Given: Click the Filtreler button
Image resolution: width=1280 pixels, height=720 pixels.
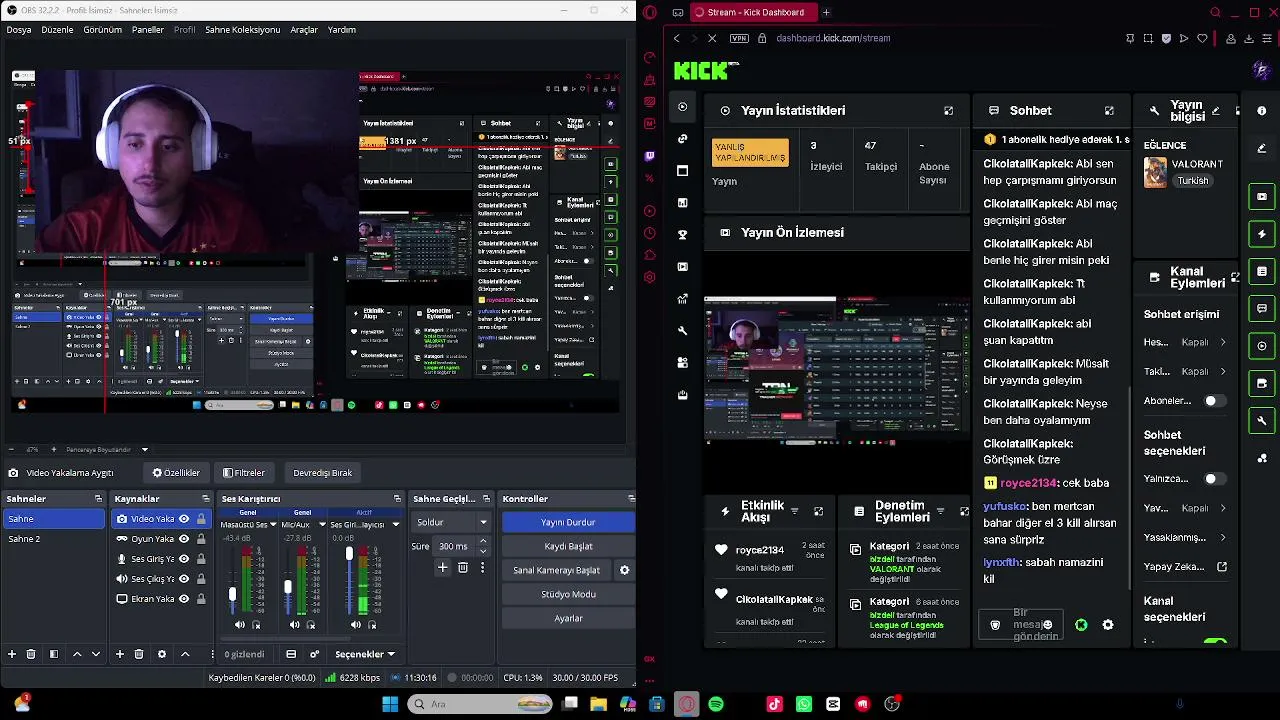Looking at the screenshot, I should click(x=244, y=473).
